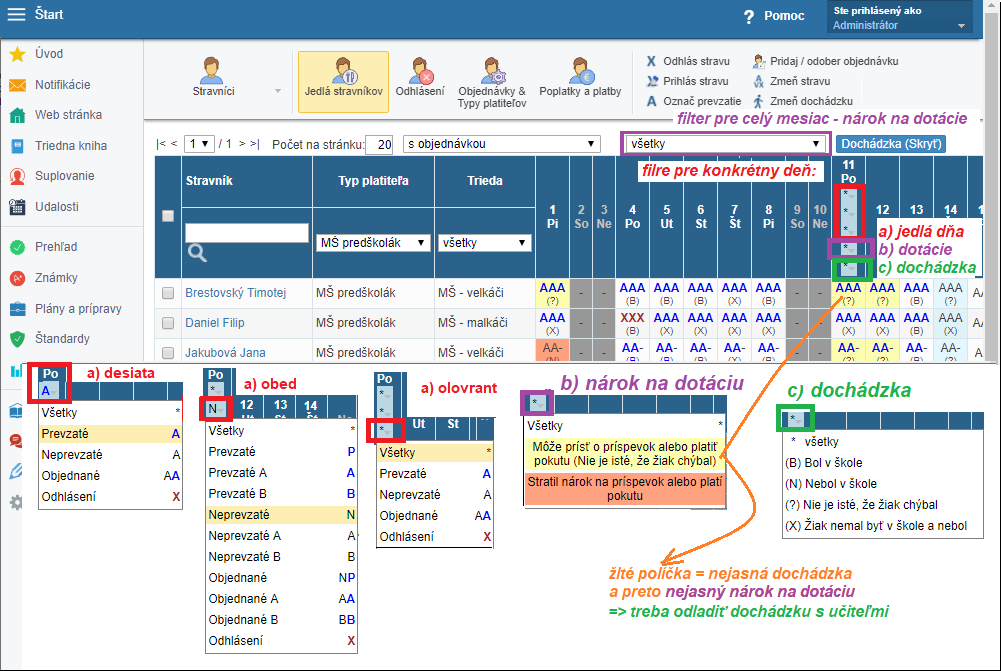This screenshot has width=1001, height=671.
Task: Open the Stravníci toolbar icon
Action: point(211,70)
